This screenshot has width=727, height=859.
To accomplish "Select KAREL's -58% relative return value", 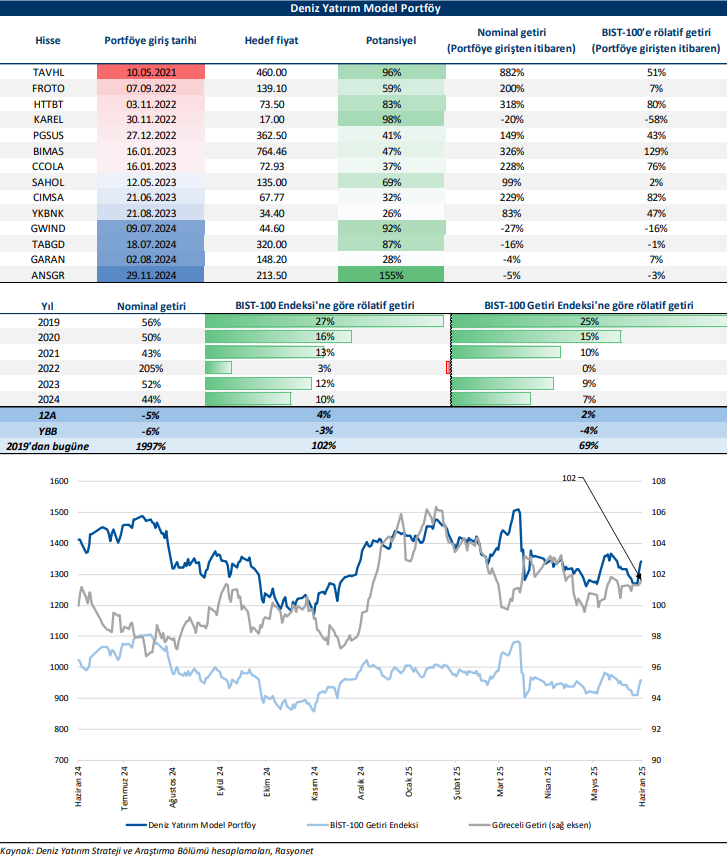I will 657,119.
